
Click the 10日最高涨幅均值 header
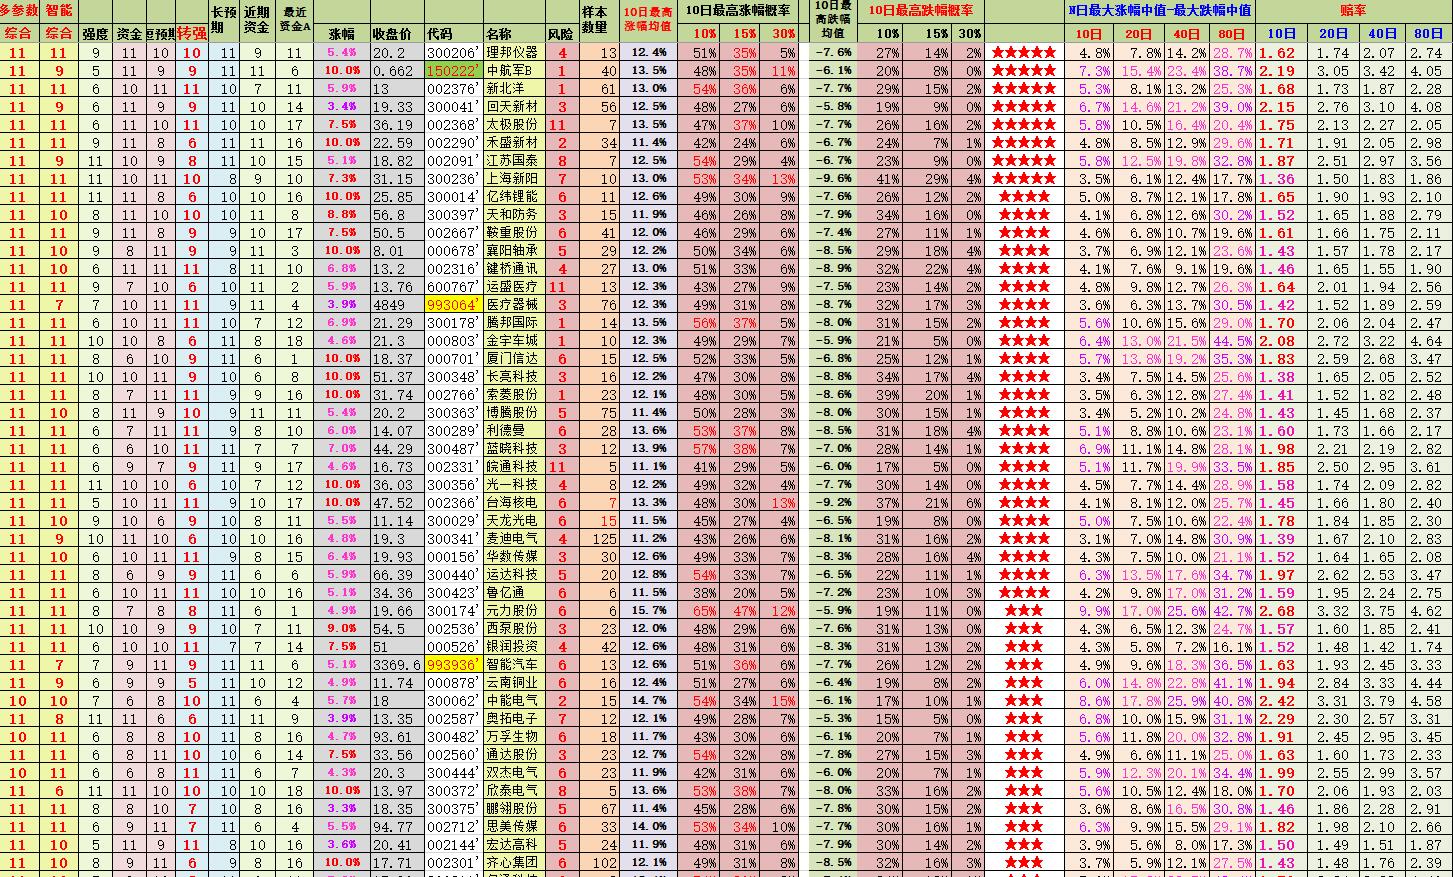(x=647, y=21)
